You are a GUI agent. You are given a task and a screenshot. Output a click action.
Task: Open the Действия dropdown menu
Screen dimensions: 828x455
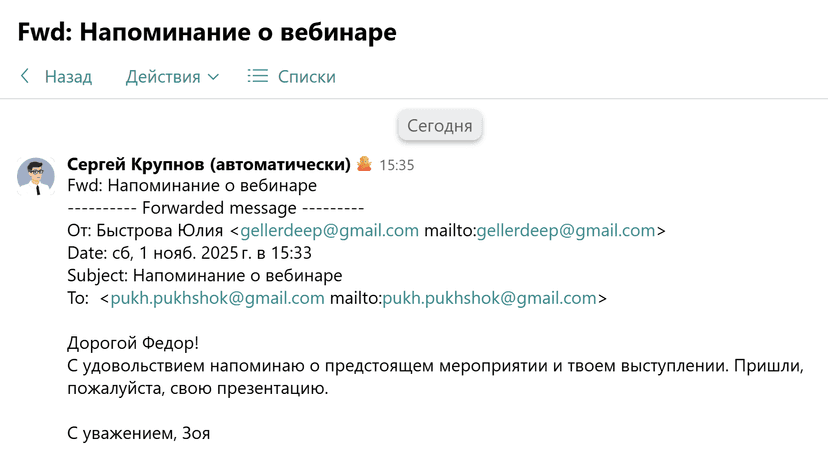pos(162,77)
